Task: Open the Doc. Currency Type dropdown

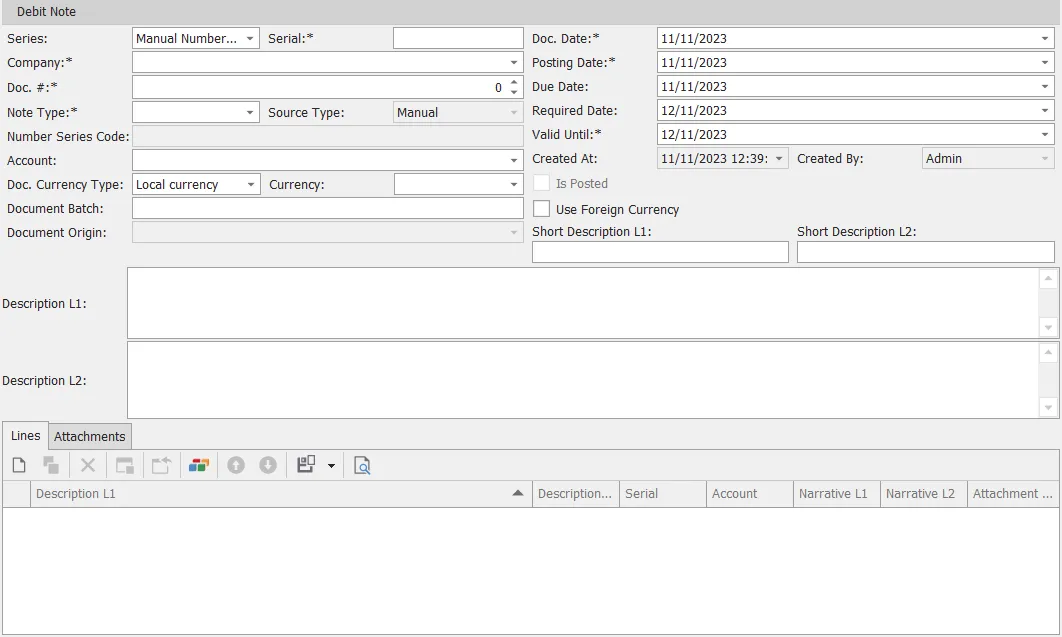Action: [249, 184]
